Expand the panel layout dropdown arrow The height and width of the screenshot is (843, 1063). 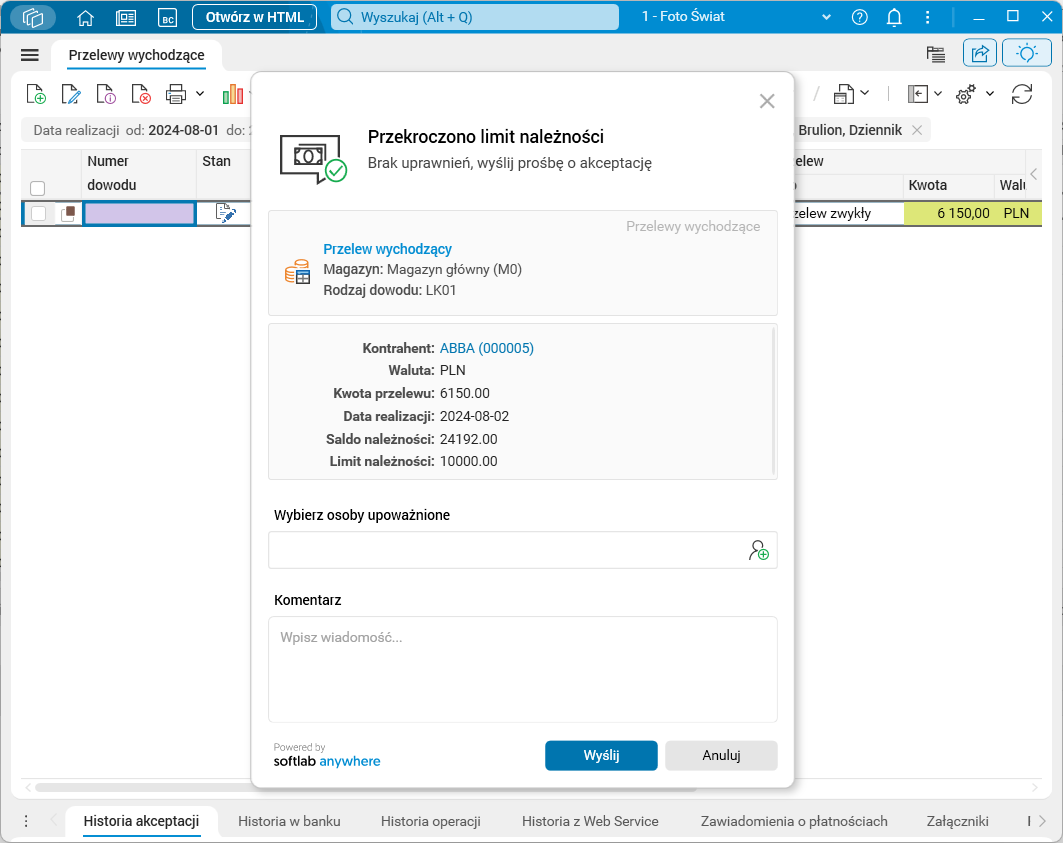point(938,94)
